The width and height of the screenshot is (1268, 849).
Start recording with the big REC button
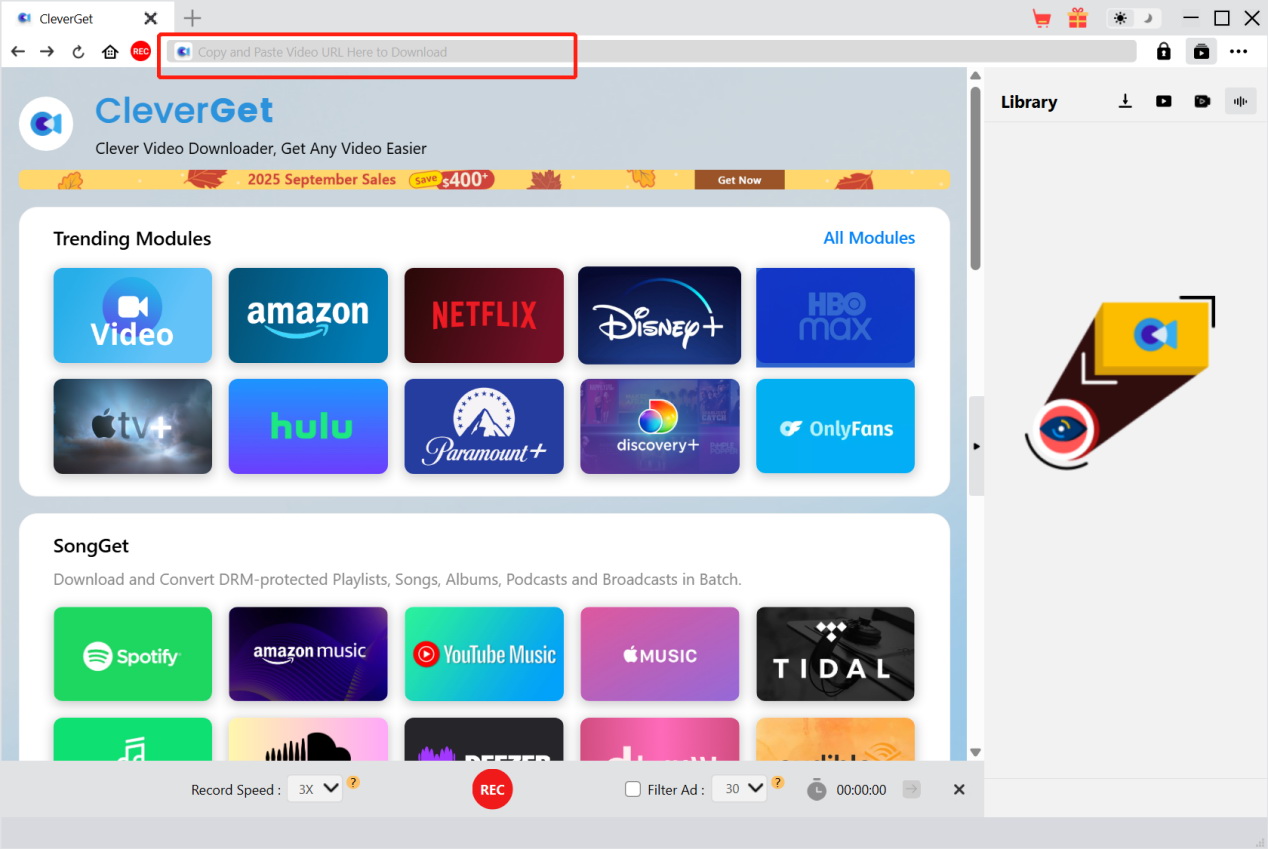[492, 789]
